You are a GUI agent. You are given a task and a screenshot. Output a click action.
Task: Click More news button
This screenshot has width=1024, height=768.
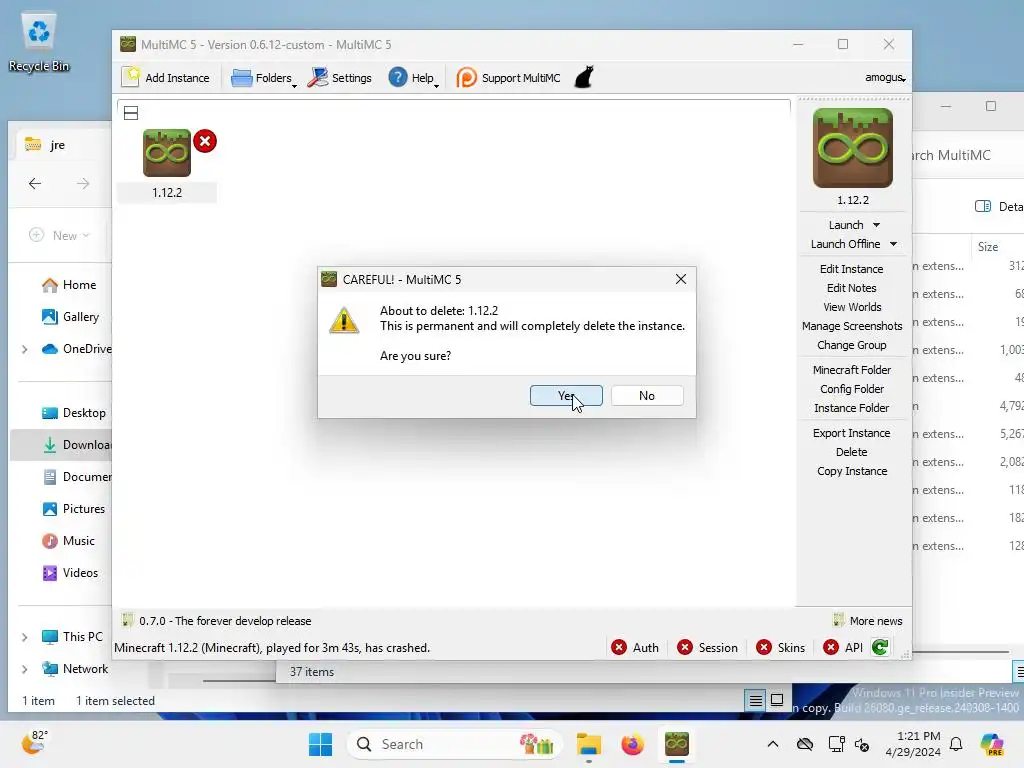click(x=868, y=620)
